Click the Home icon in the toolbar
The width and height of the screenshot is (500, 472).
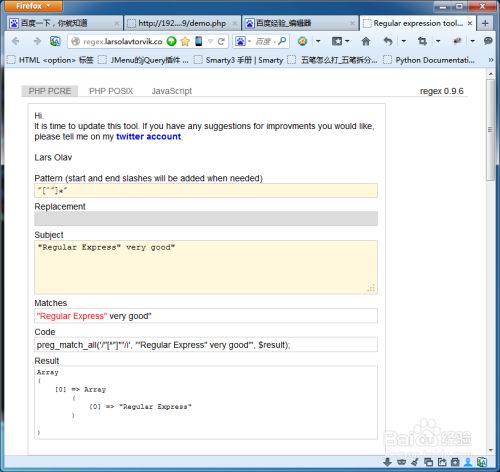pyautogui.click(x=366, y=41)
